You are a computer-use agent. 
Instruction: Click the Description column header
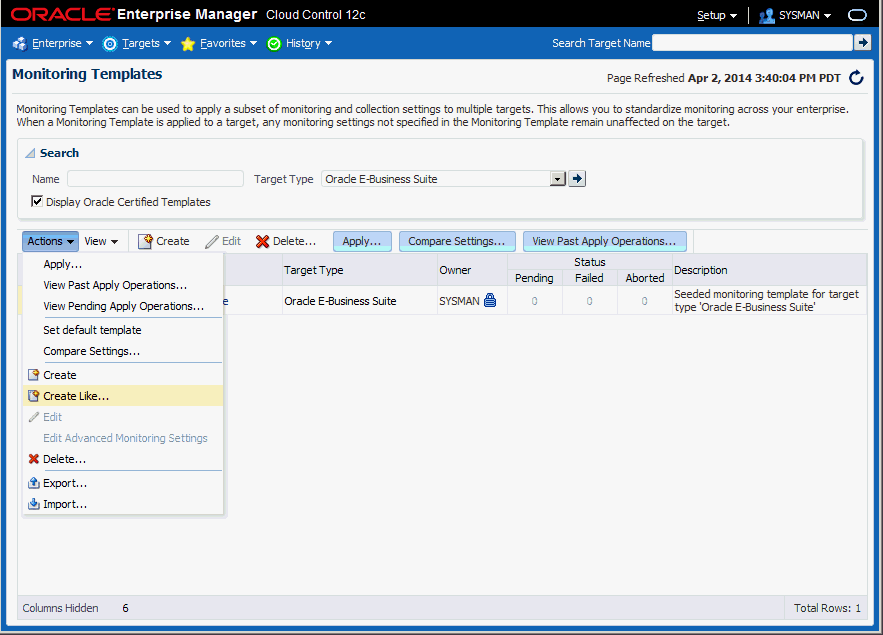click(769, 270)
